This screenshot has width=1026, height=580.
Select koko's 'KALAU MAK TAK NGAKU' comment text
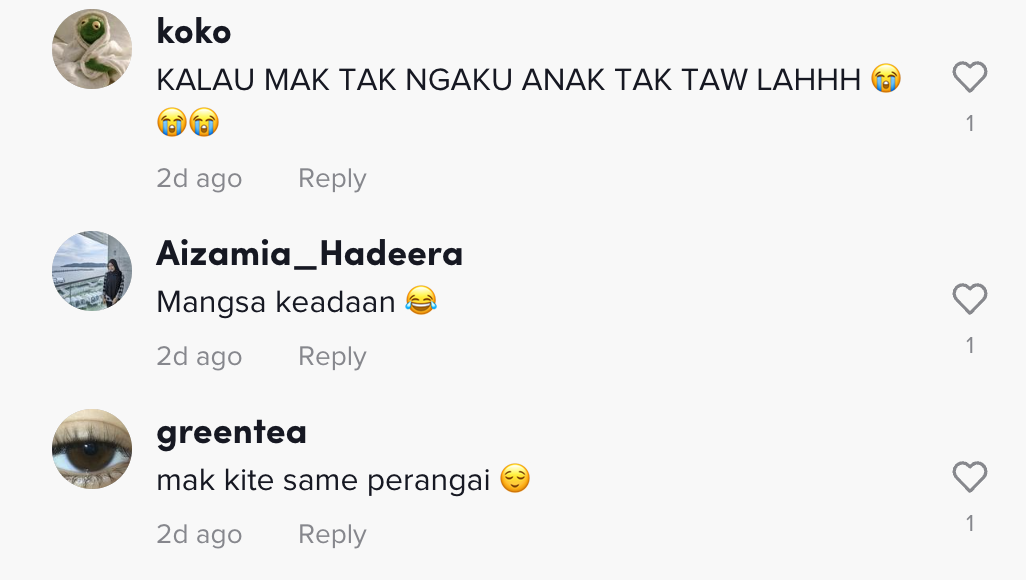click(x=529, y=100)
